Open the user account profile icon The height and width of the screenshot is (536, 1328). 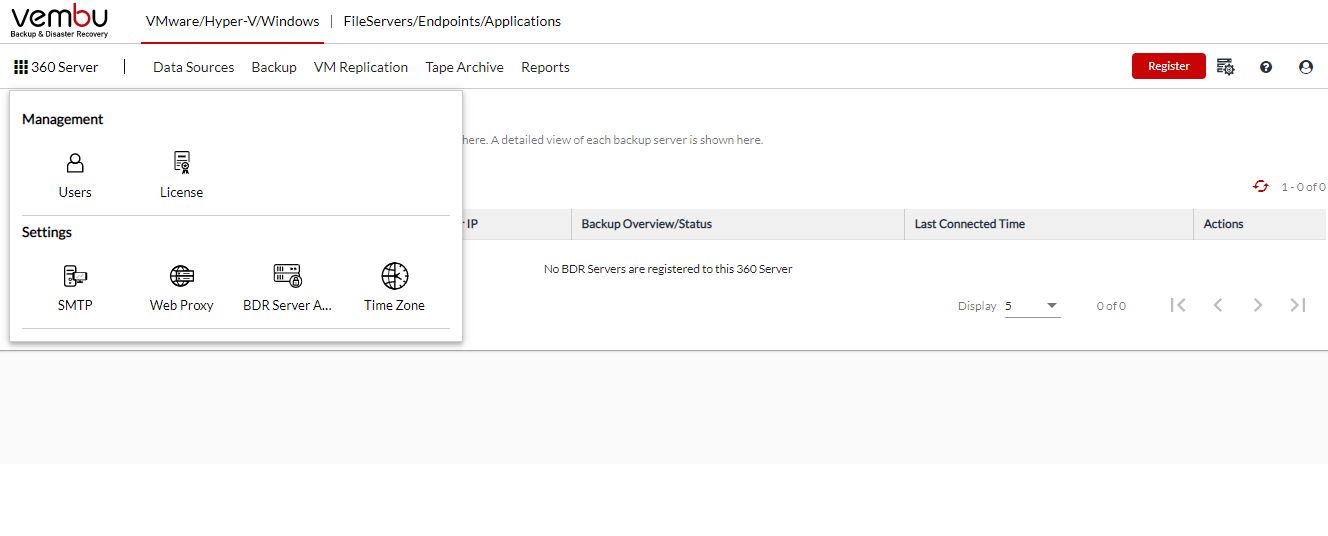[1306, 67]
